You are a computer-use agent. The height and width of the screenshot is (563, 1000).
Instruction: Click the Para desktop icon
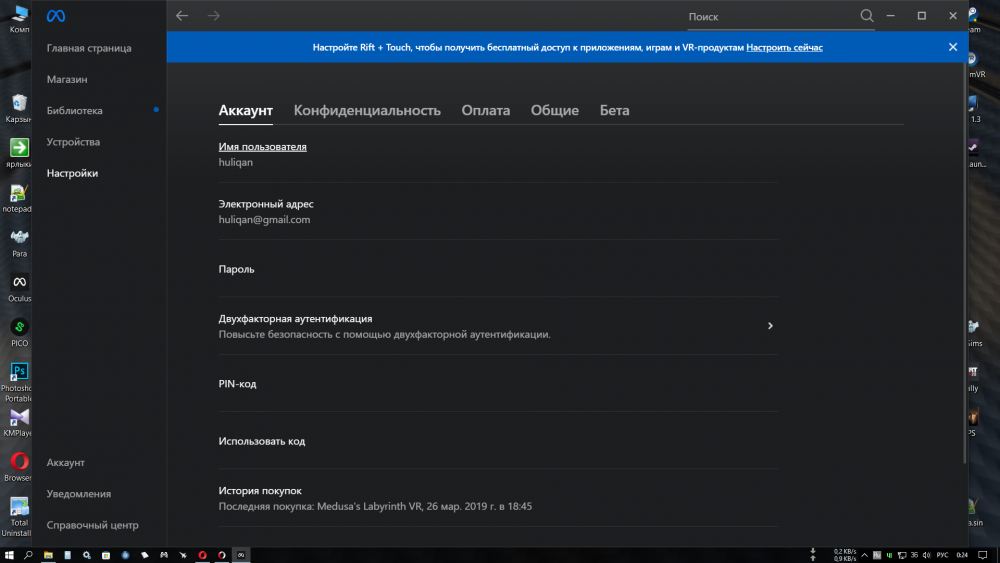[19, 243]
